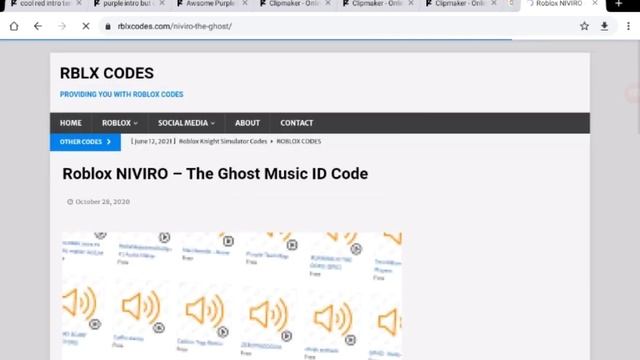Close the 'cool red intro' tab

pos(79,3)
